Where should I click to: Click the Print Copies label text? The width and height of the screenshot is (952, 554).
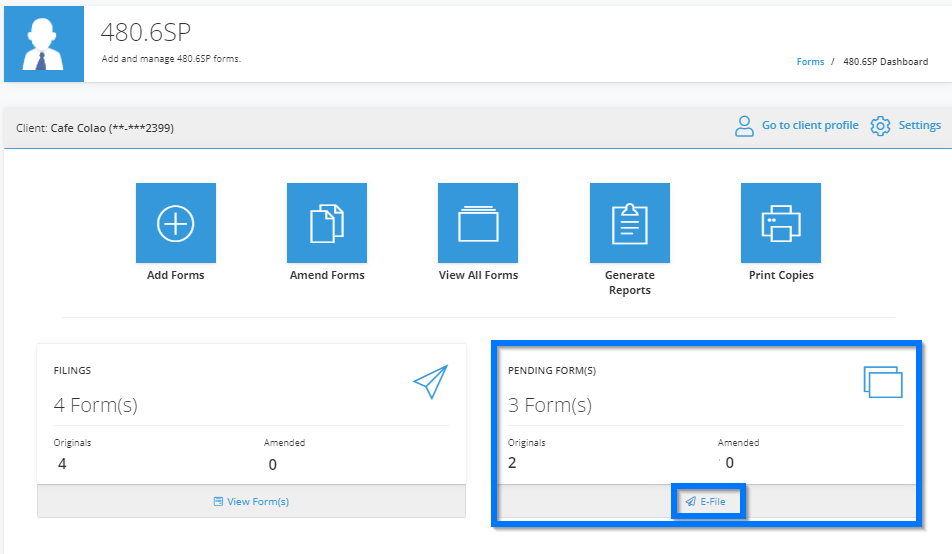781,275
